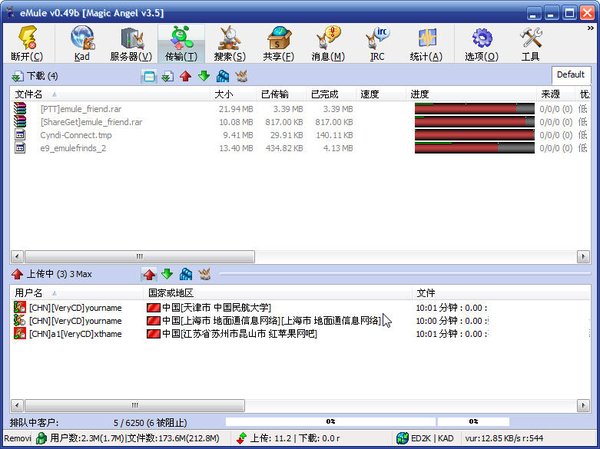
Task: Click progress bar of [ShareGet]emule_friend.rar
Action: click(x=474, y=122)
